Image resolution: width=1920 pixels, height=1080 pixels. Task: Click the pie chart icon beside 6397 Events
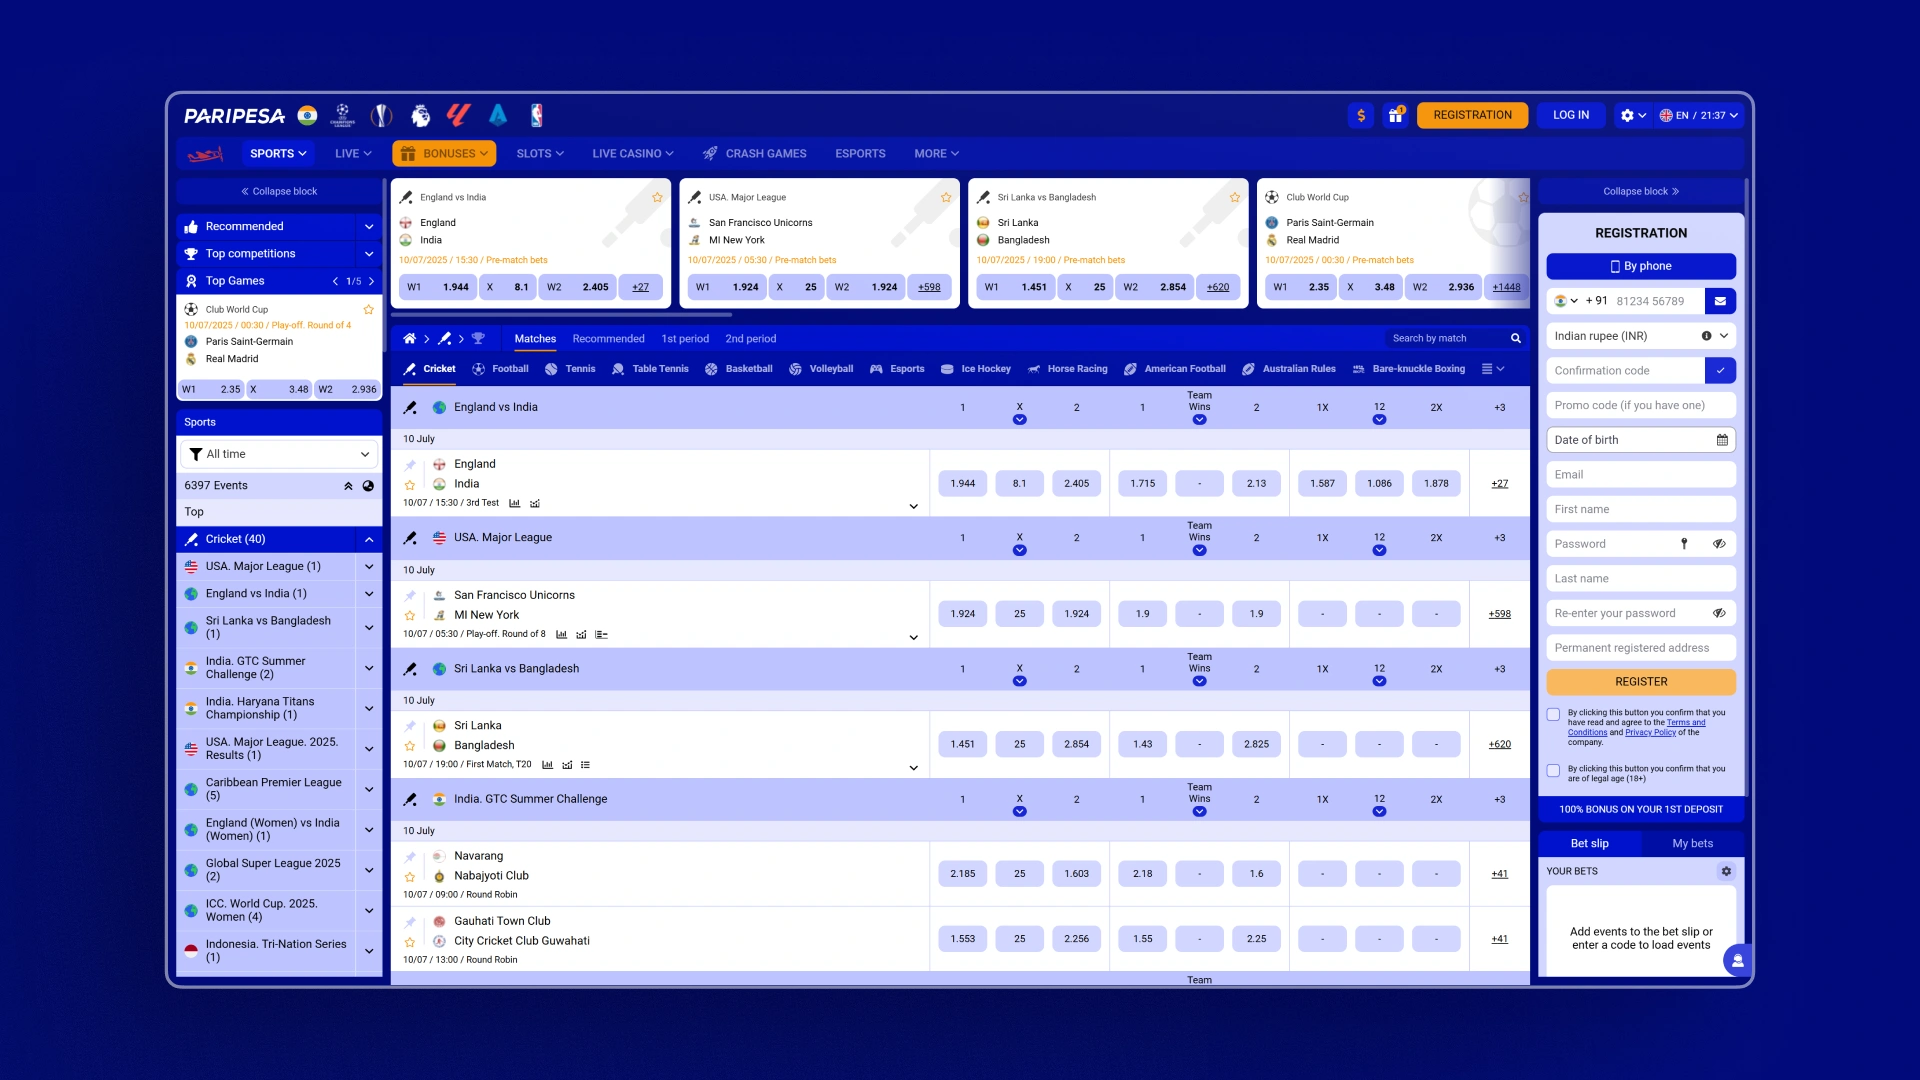[368, 486]
